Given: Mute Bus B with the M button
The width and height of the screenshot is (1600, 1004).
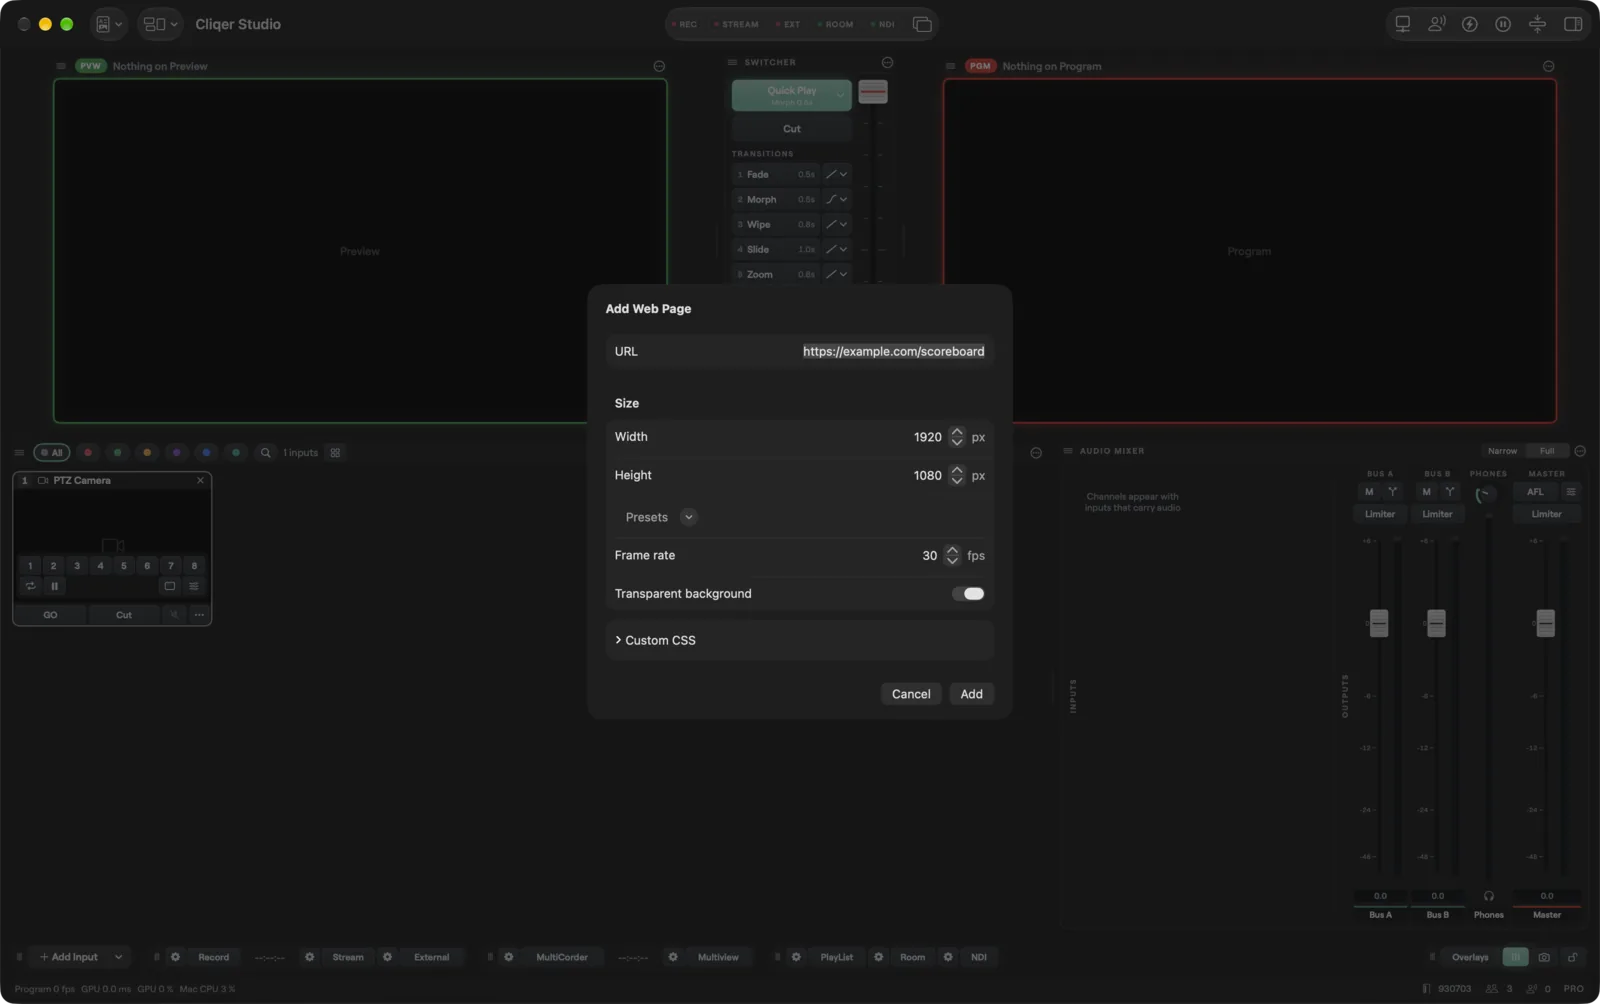Looking at the screenshot, I should coord(1426,492).
